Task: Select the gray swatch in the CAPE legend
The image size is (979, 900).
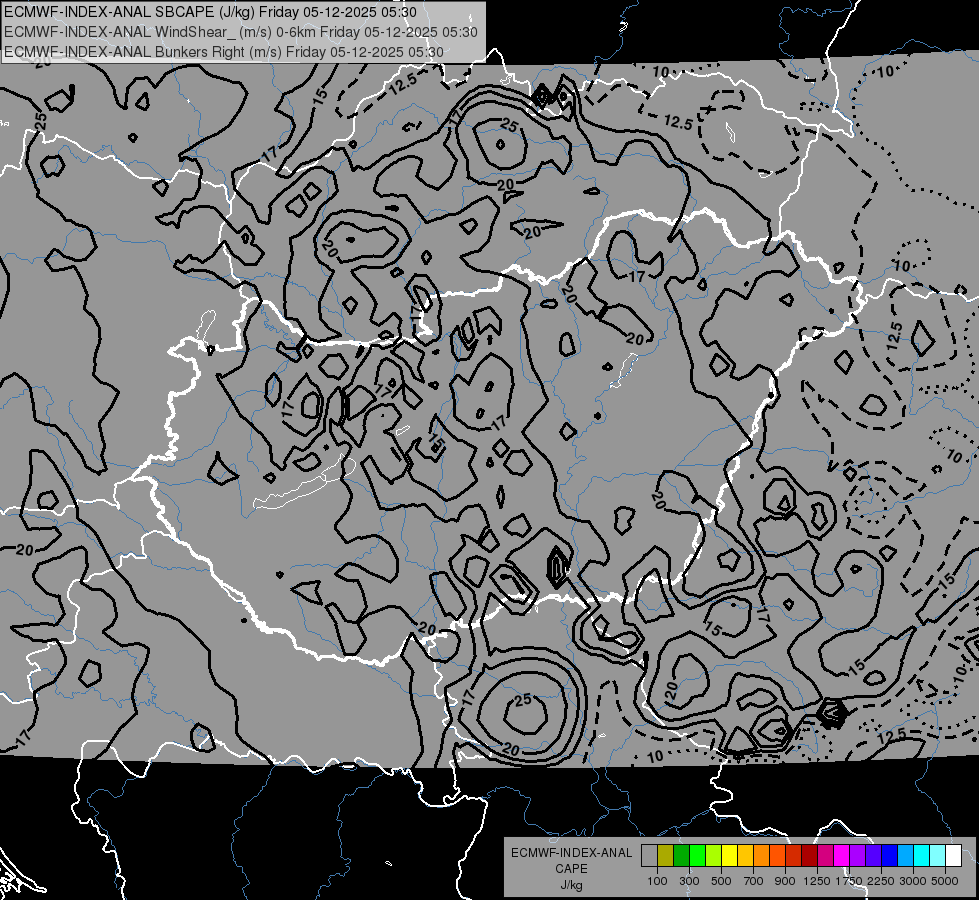Action: (x=649, y=855)
